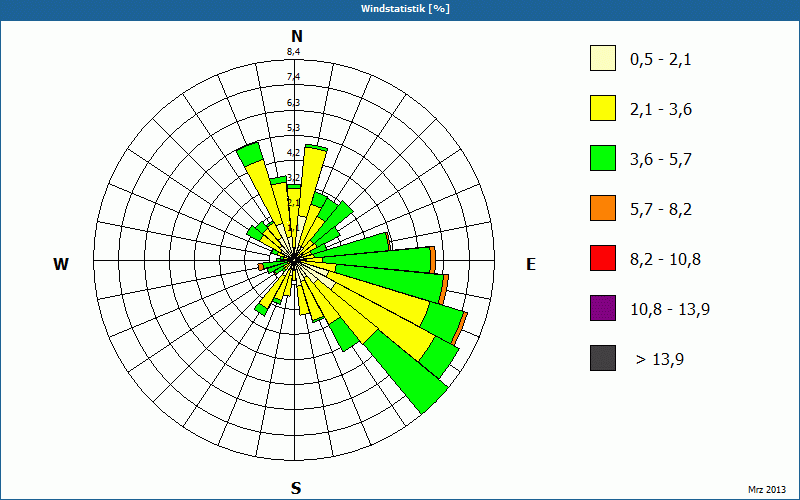The height and width of the screenshot is (500, 800).
Task: Click the legend label '2,1 - 3,6'
Action: pos(661,110)
